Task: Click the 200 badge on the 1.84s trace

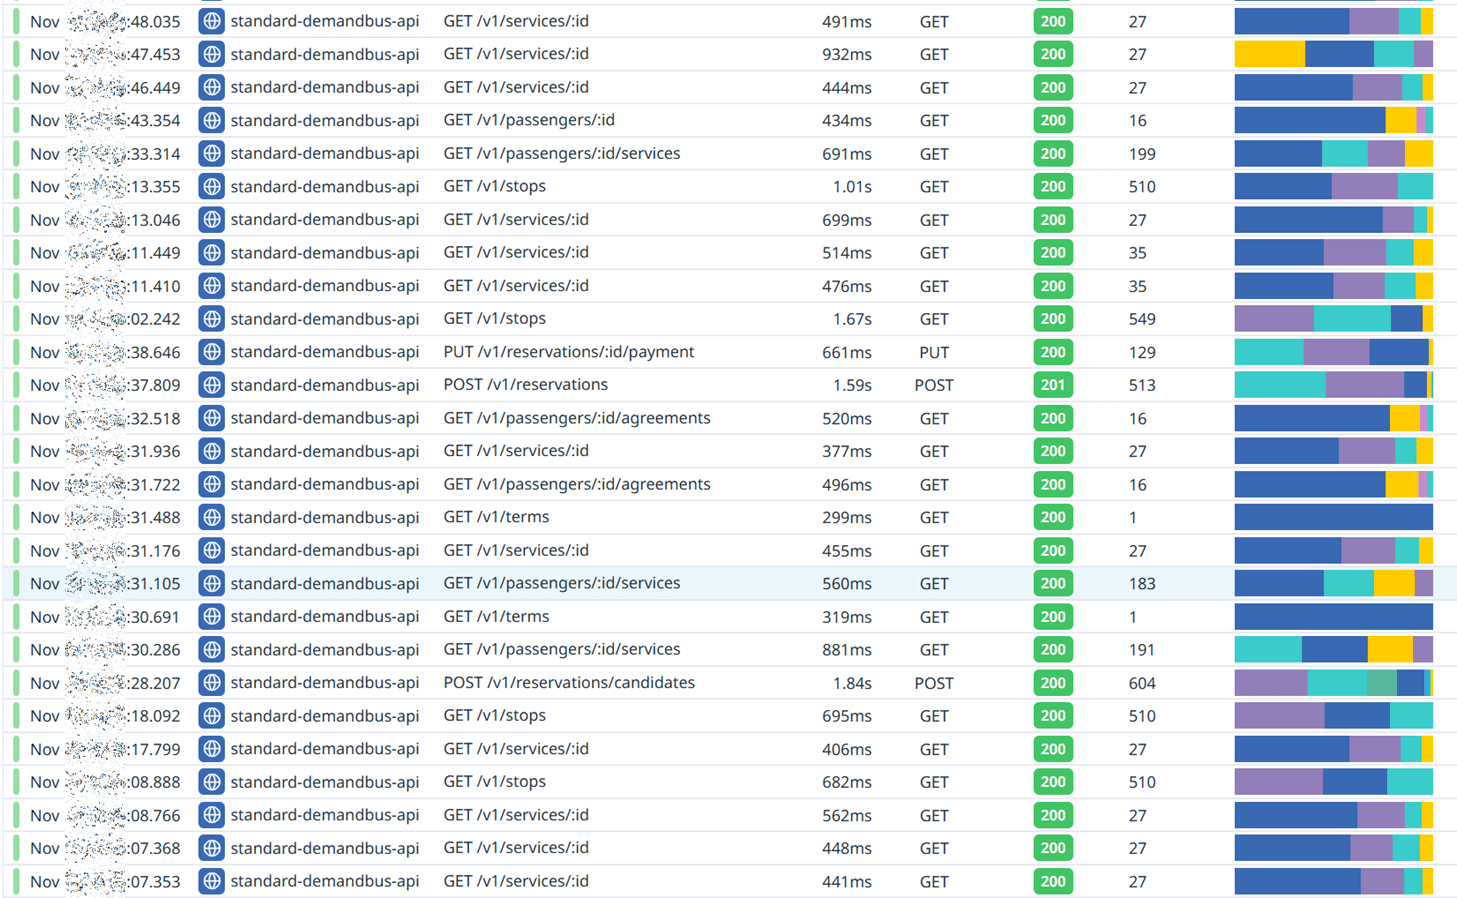Action: tap(1052, 683)
